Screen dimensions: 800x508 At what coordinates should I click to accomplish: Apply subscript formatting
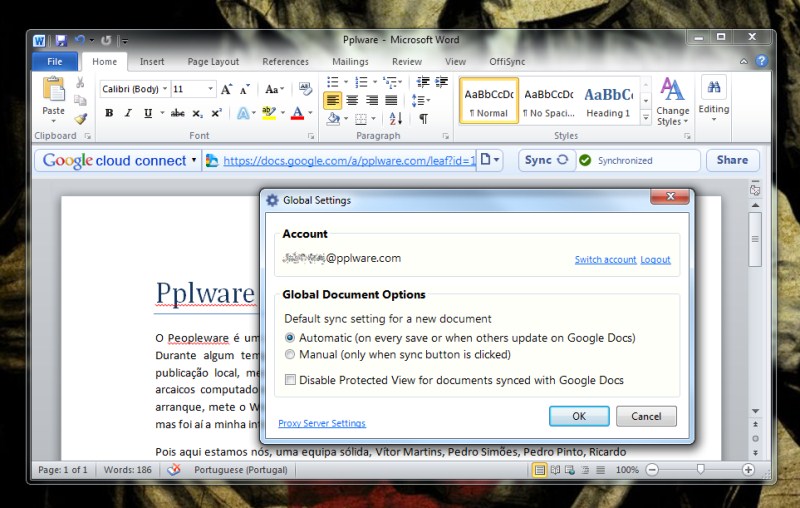pyautogui.click(x=197, y=113)
